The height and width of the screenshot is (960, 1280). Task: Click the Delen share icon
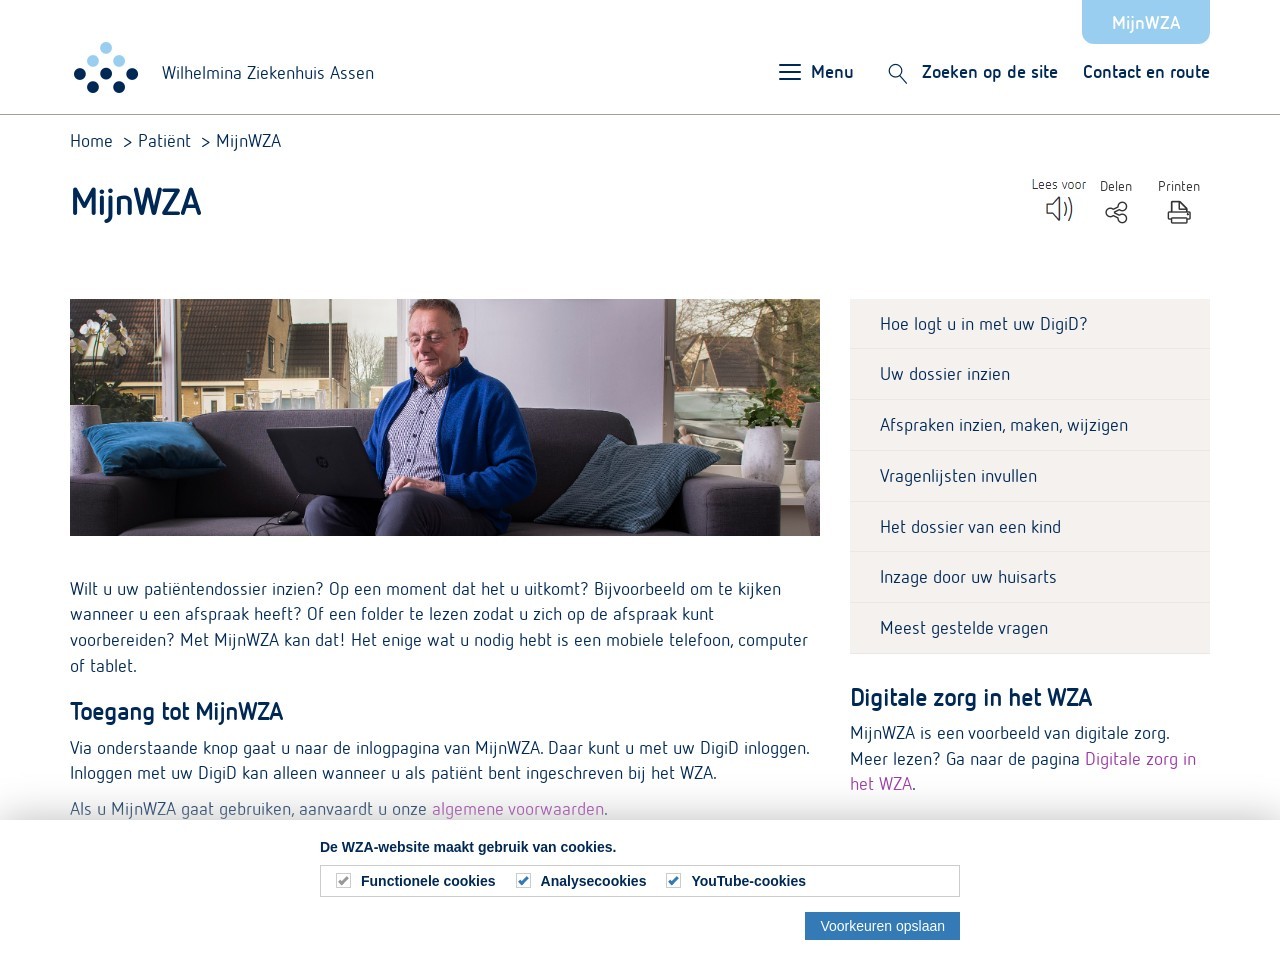coord(1116,212)
